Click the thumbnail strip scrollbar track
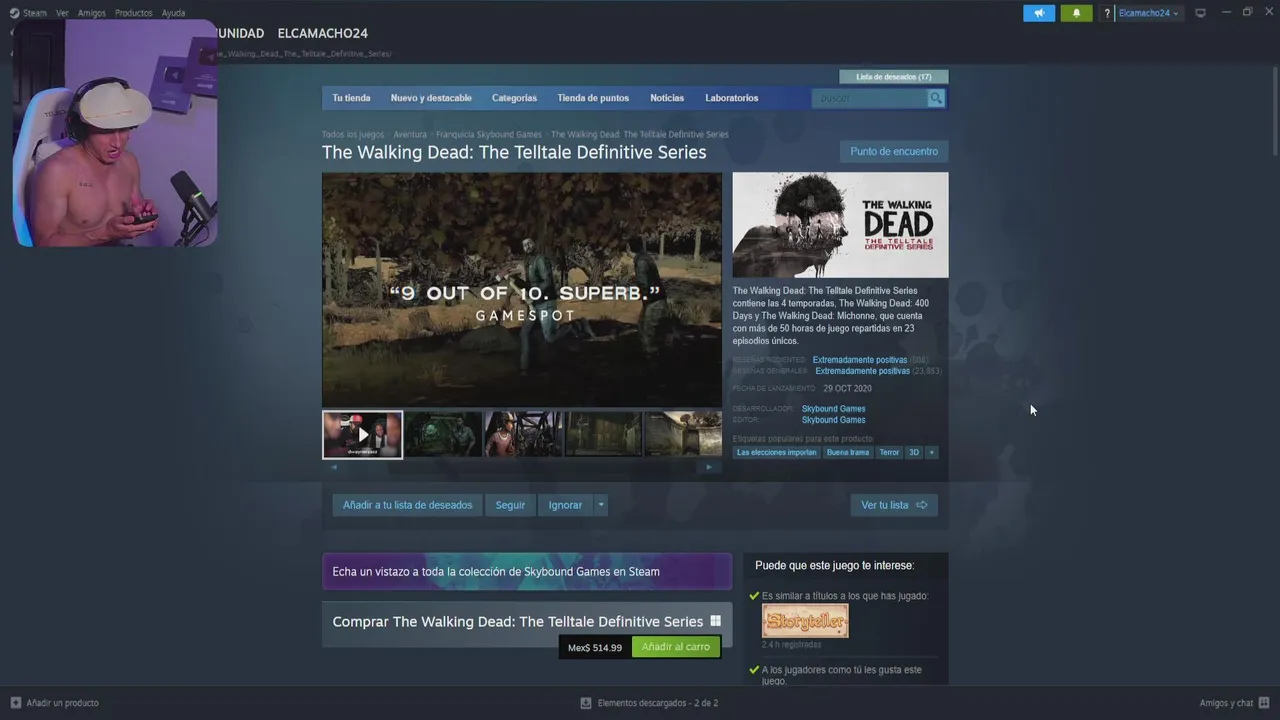 (521, 467)
